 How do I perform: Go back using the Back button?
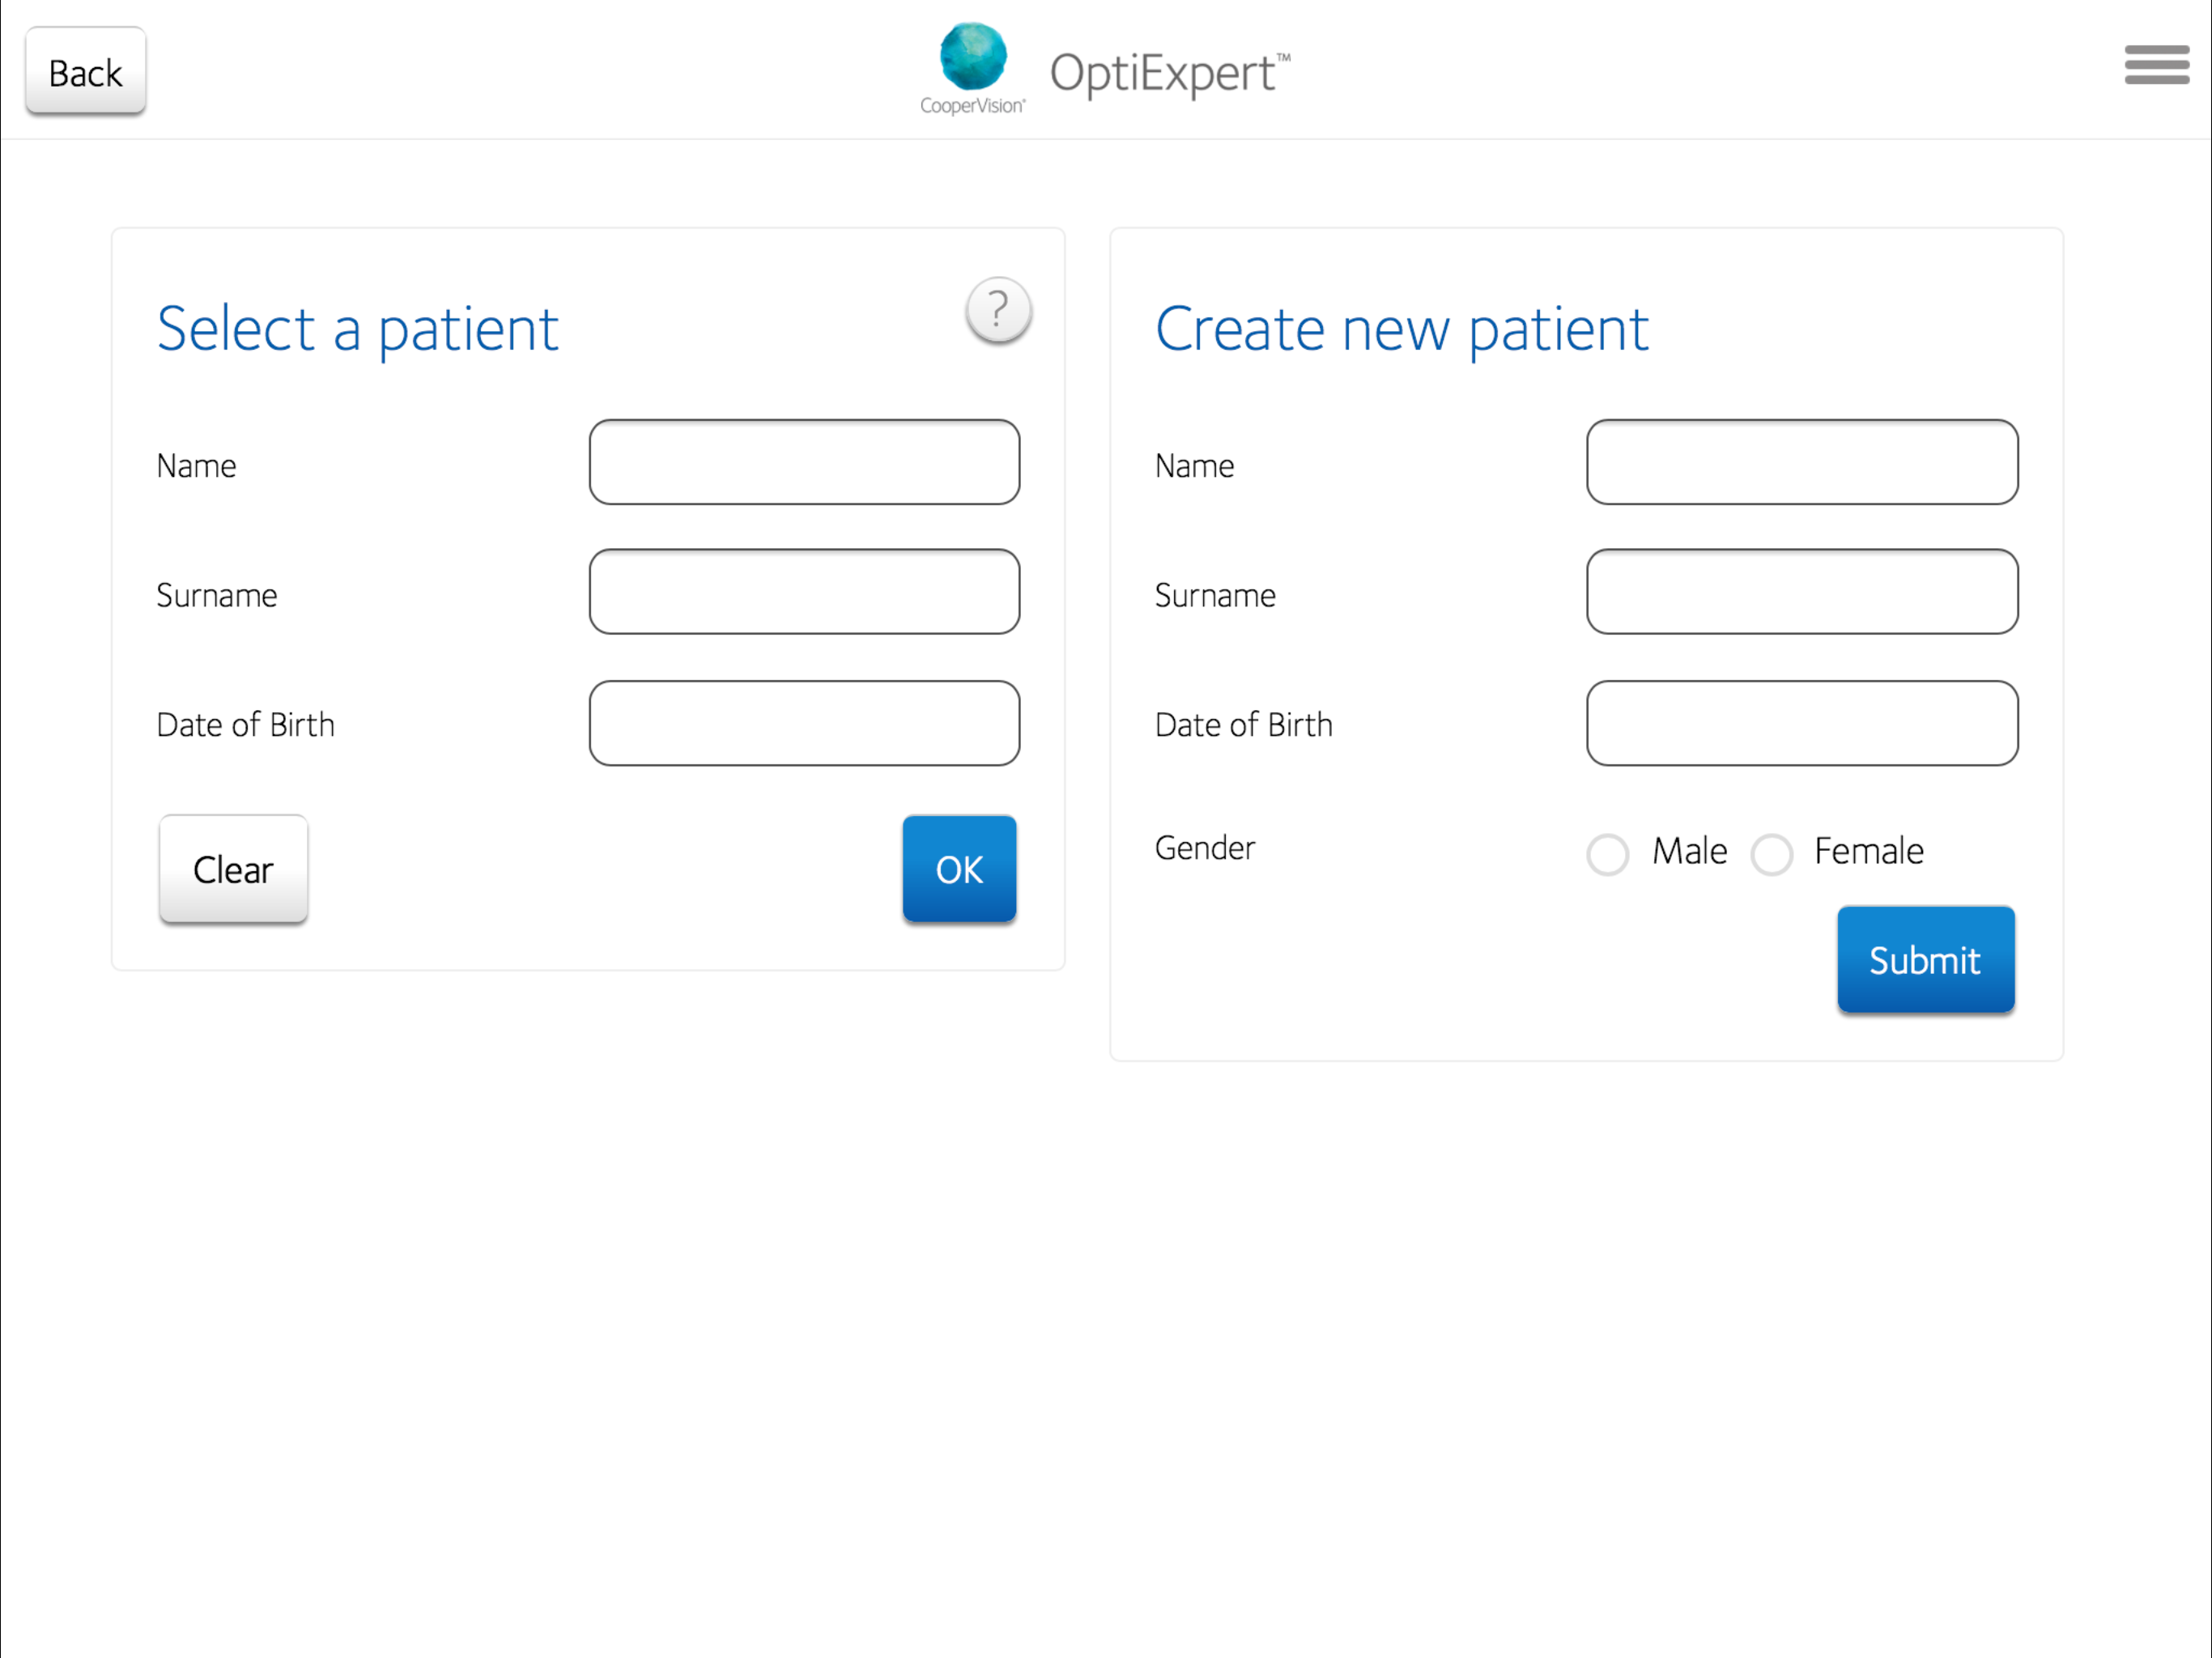tap(86, 71)
